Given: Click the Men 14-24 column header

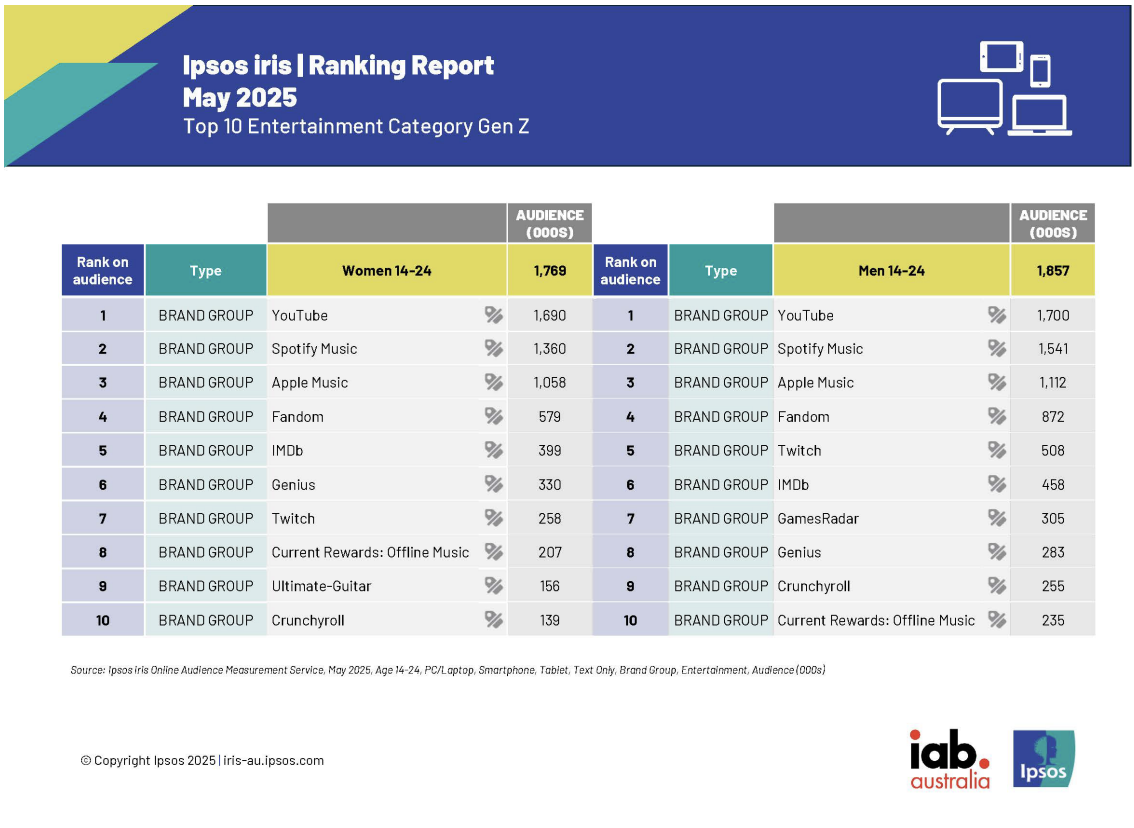Looking at the screenshot, I should pyautogui.click(x=892, y=270).
